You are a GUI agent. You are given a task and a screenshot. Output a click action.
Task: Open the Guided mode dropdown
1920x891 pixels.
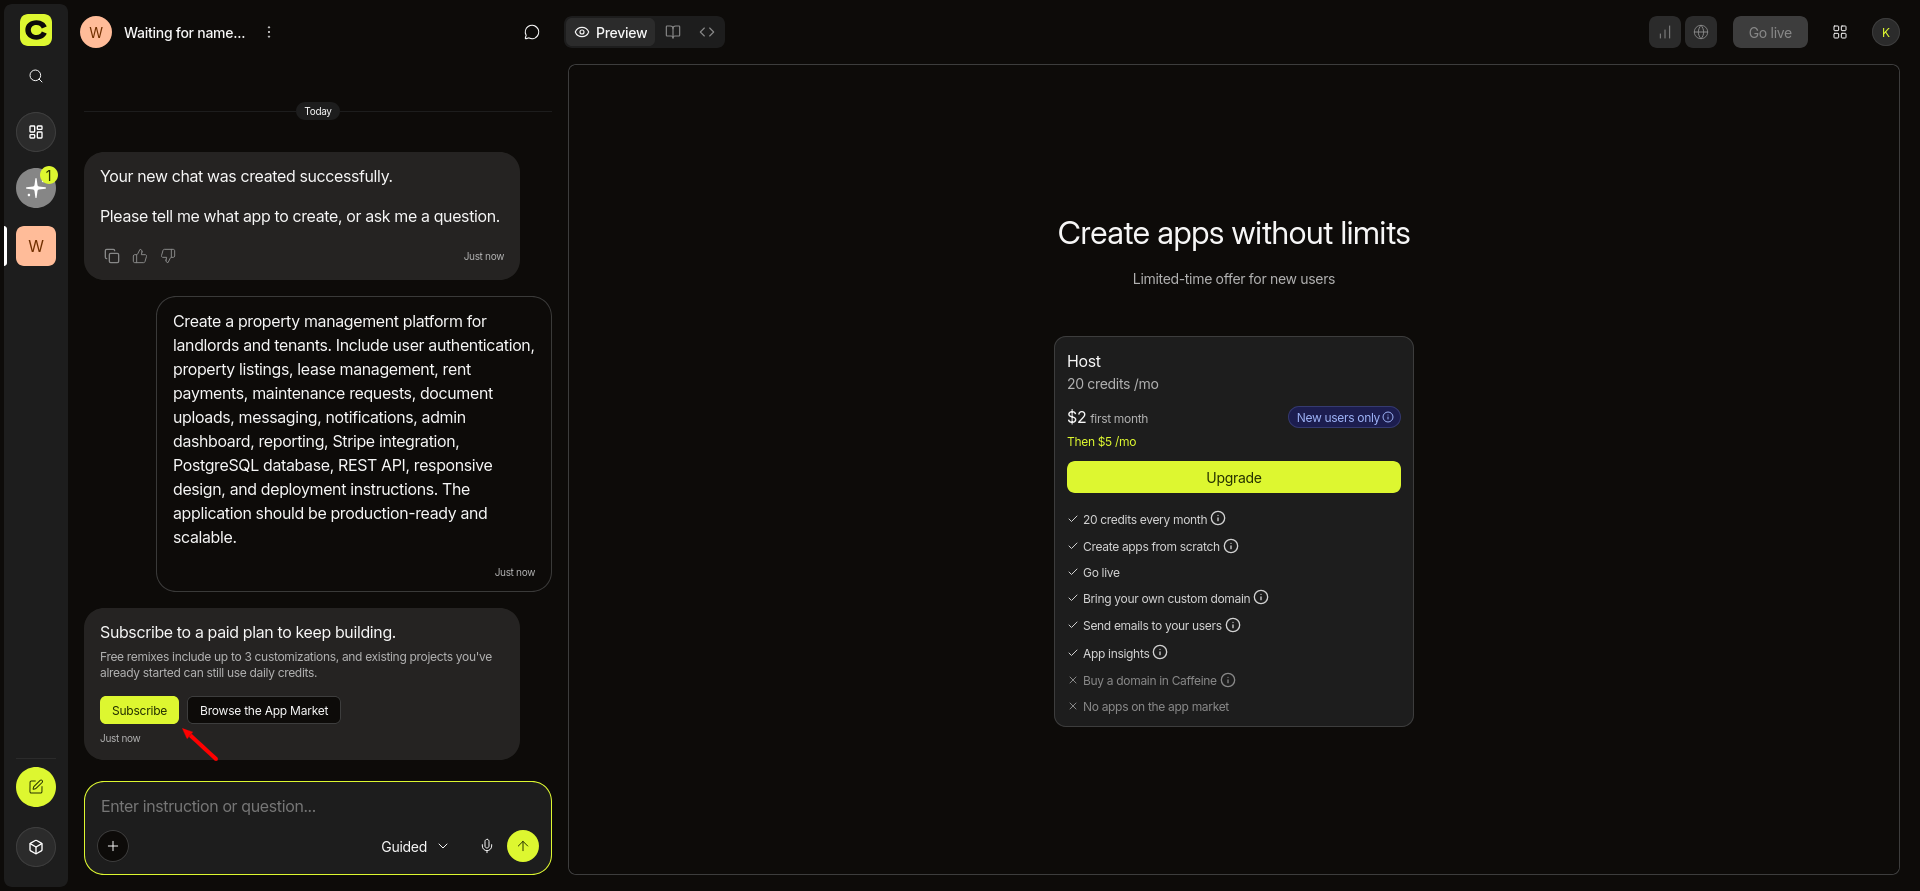[x=415, y=846]
